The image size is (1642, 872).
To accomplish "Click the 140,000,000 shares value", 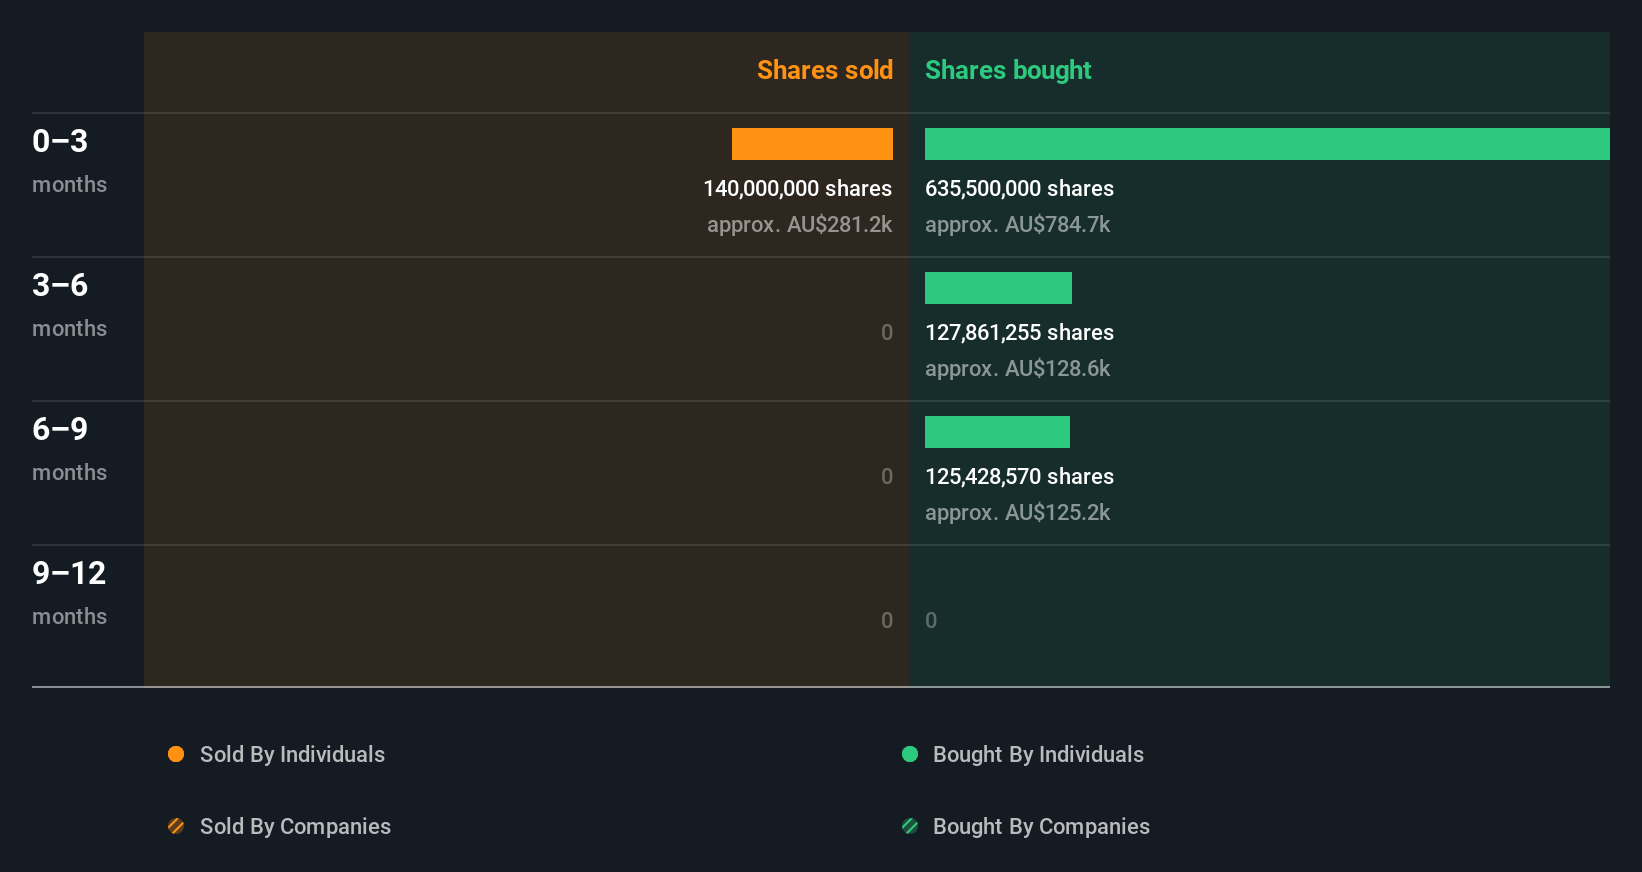I will click(797, 188).
